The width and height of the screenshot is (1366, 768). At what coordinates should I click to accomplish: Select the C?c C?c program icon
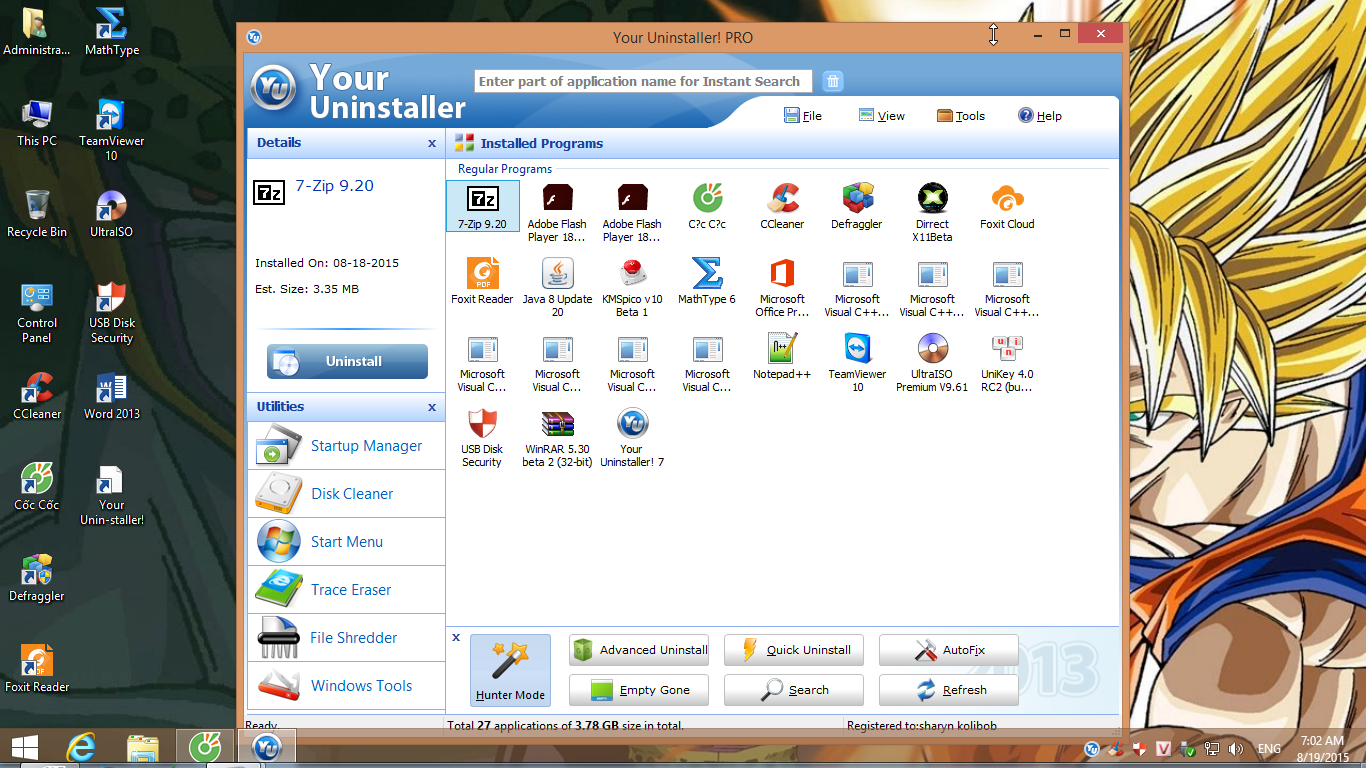point(707,206)
